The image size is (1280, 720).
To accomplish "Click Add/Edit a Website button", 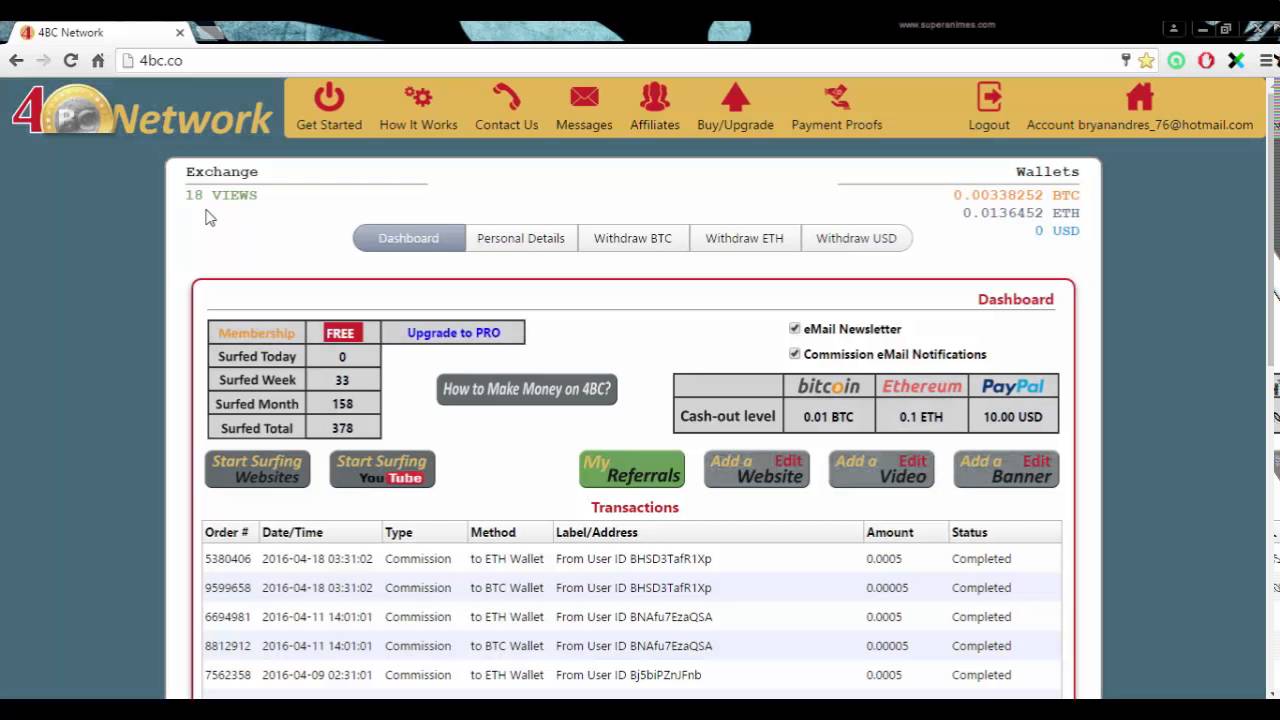I will (756, 469).
